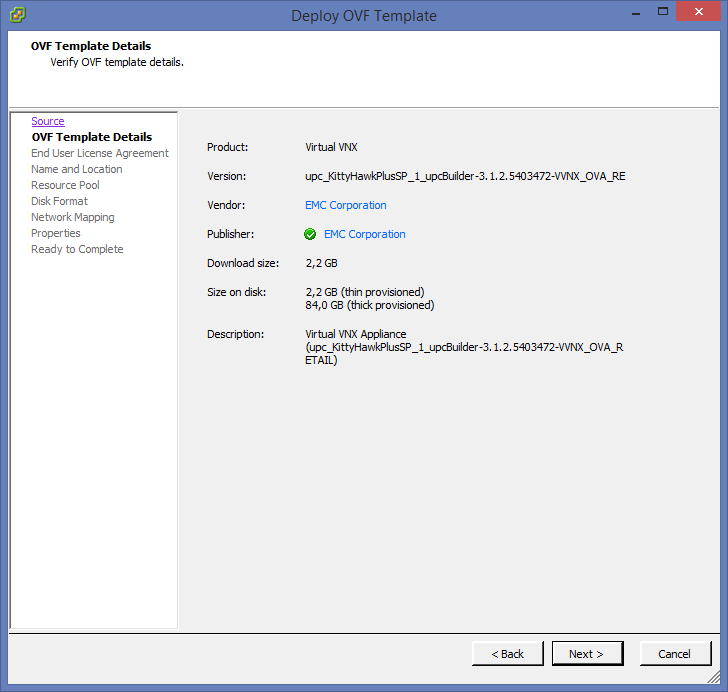Select the Network Mapping step

(72, 217)
